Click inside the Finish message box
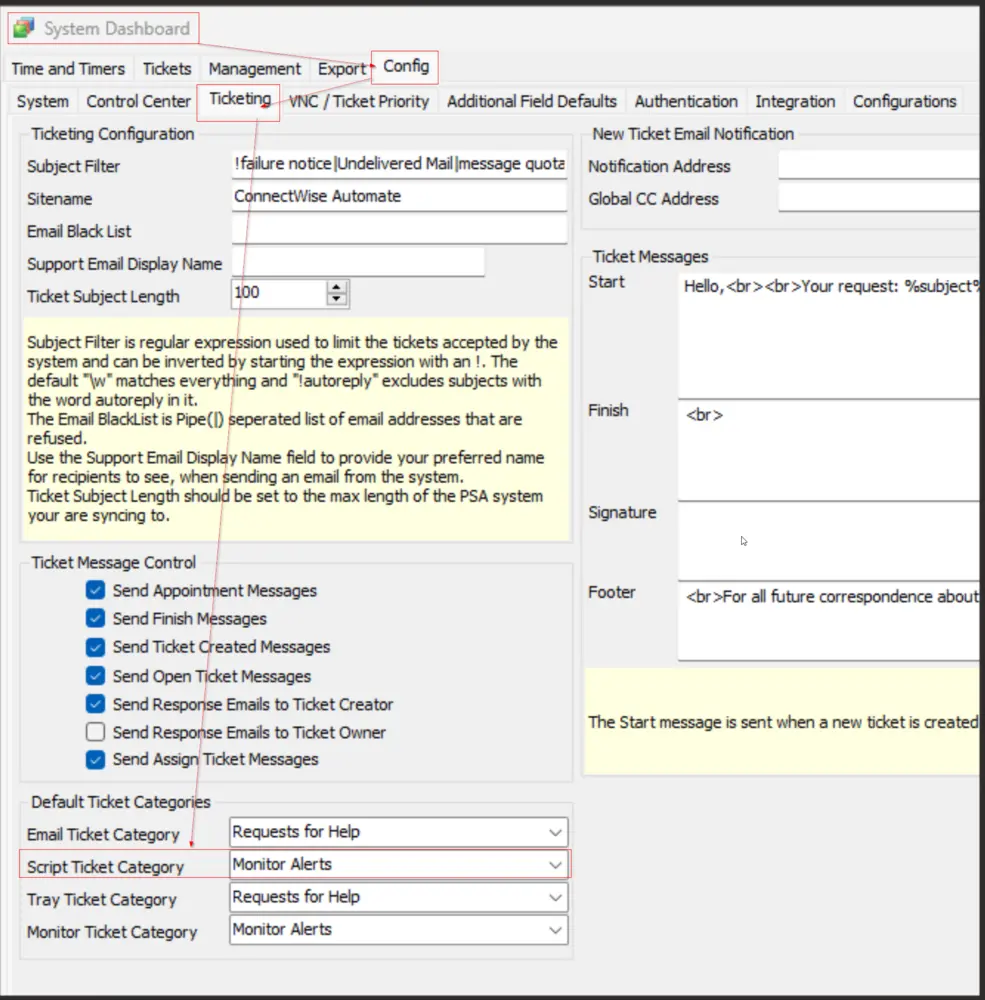Image resolution: width=985 pixels, height=1000 pixels. (828, 450)
